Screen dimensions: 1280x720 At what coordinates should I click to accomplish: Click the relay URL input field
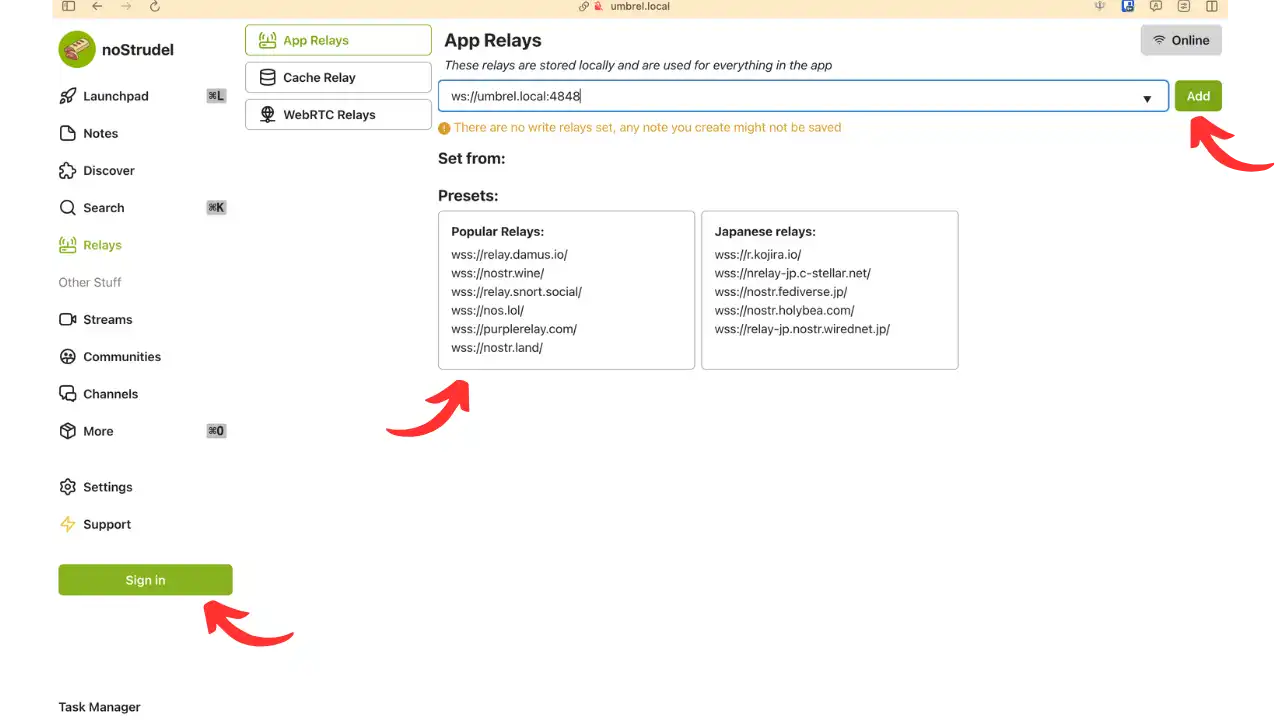(700, 96)
